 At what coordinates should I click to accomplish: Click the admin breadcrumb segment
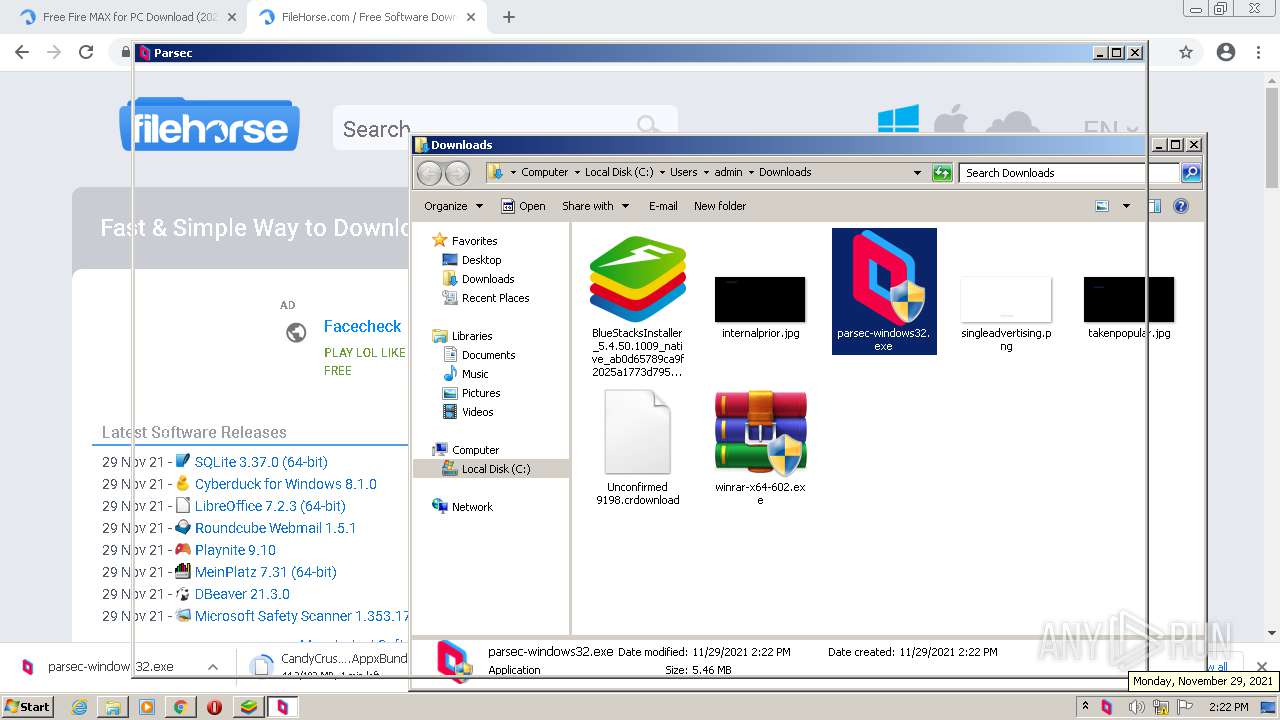[728, 172]
